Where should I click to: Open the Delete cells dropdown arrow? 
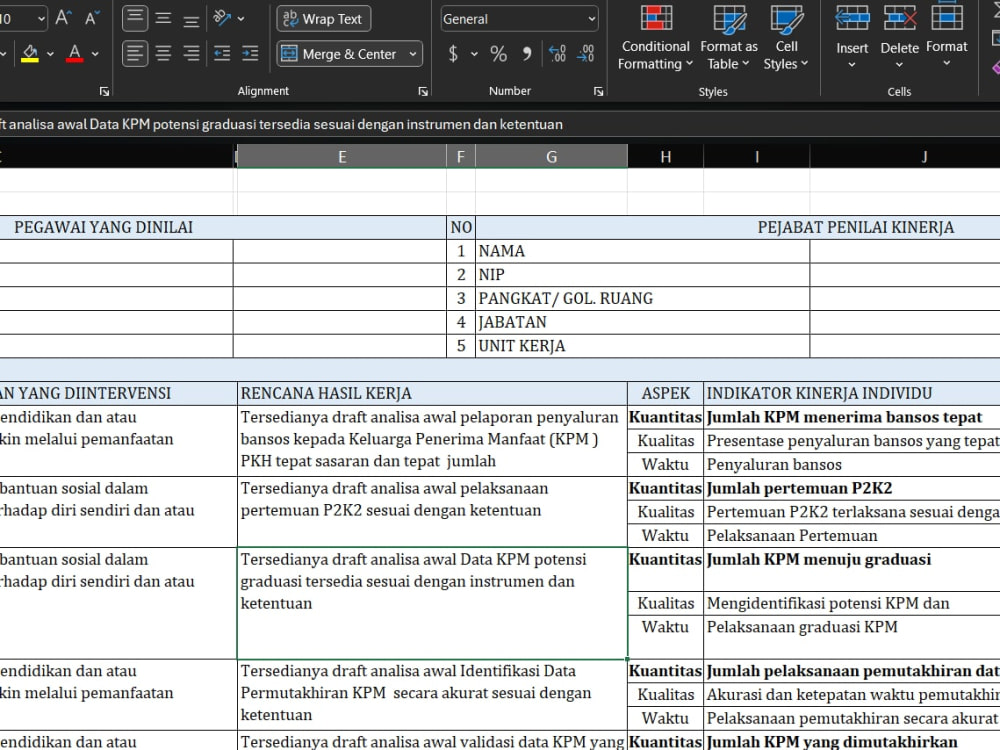899,64
